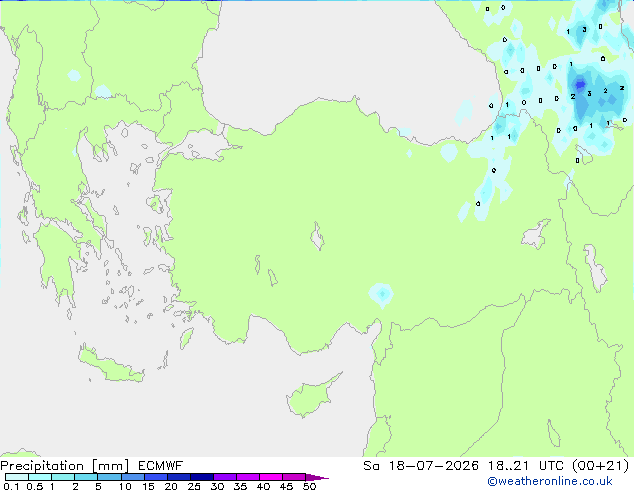Image resolution: width=634 pixels, height=490 pixels.
Task: Click the '25' legend scale label
Action: click(194, 486)
